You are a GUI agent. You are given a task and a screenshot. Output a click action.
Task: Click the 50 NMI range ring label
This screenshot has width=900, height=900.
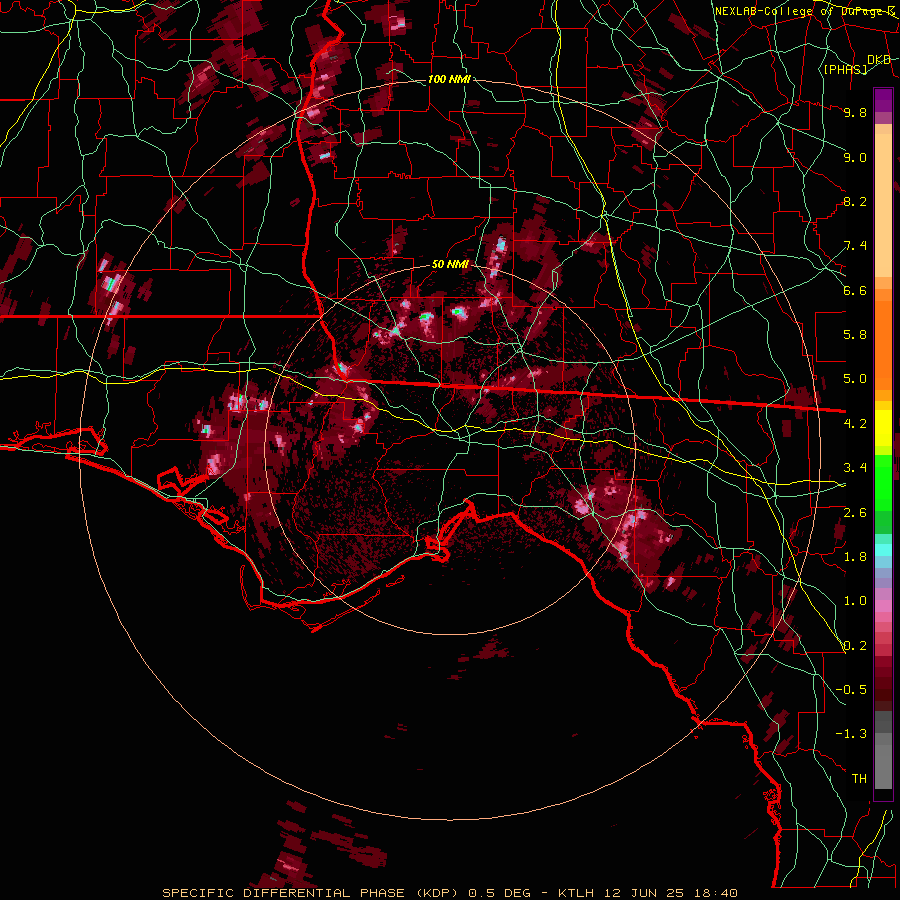tap(450, 264)
